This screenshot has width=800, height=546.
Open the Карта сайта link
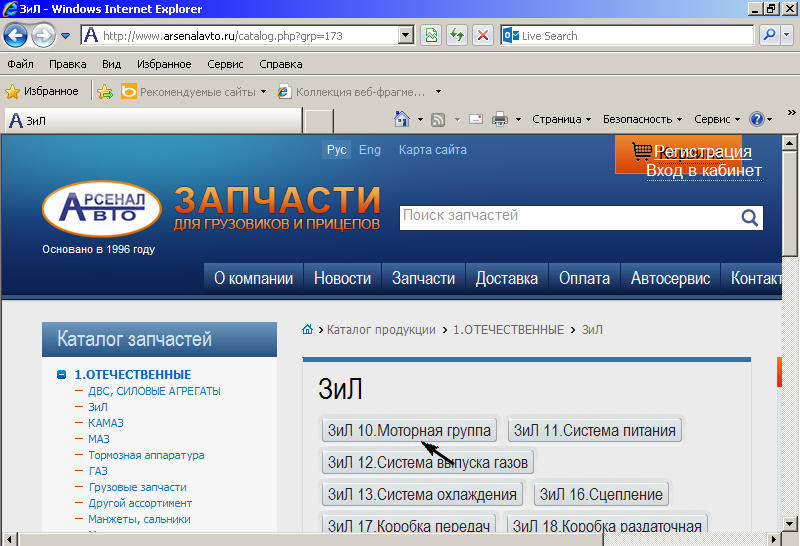point(433,150)
